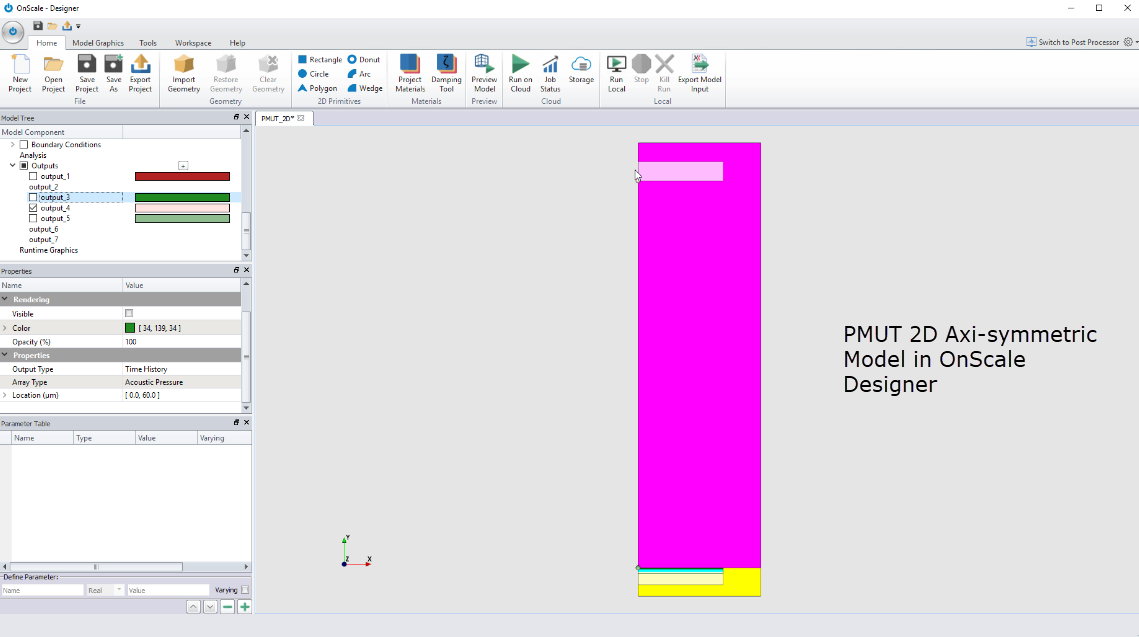Click the quick access open folder icon
1139x637 pixels.
point(52,26)
